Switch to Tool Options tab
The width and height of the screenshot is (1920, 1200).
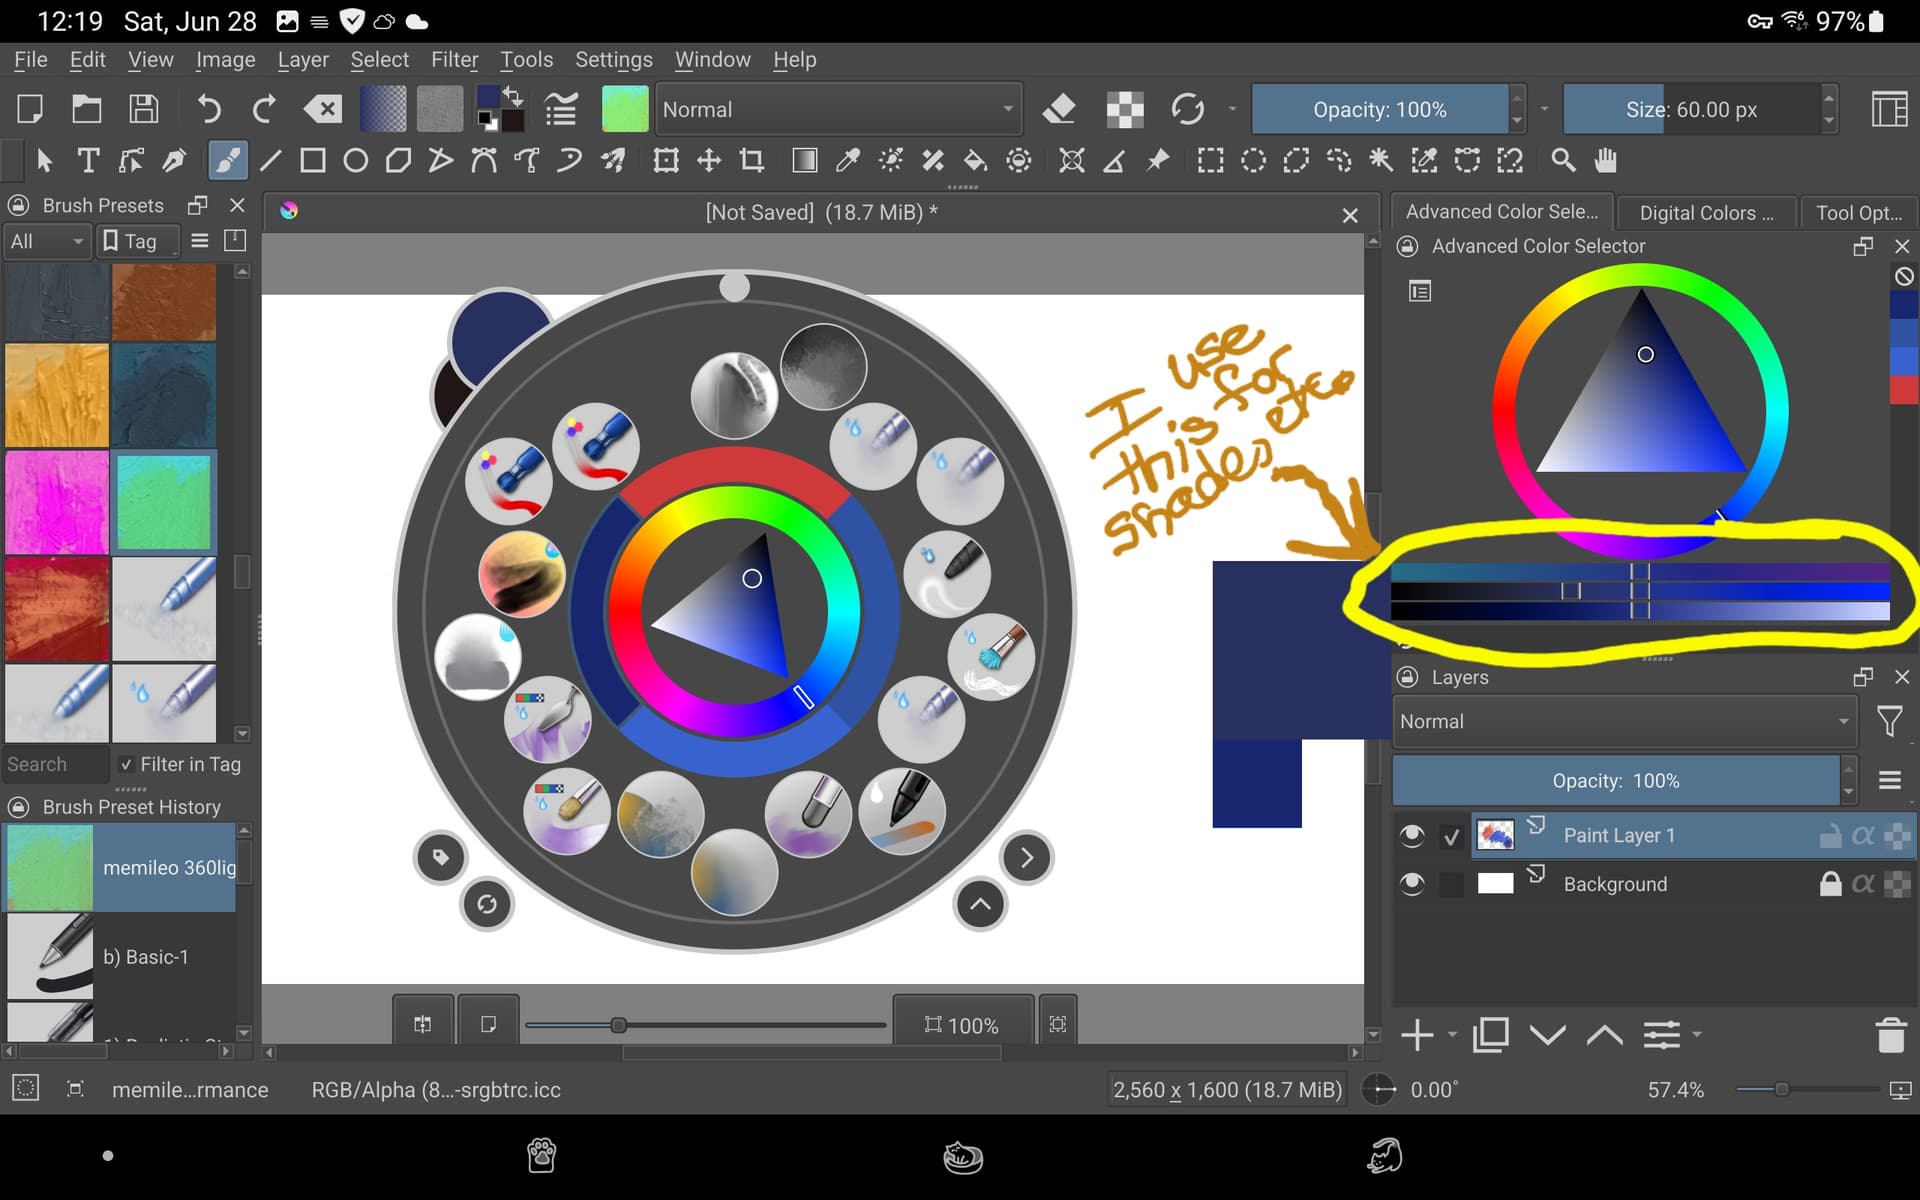1858,213
